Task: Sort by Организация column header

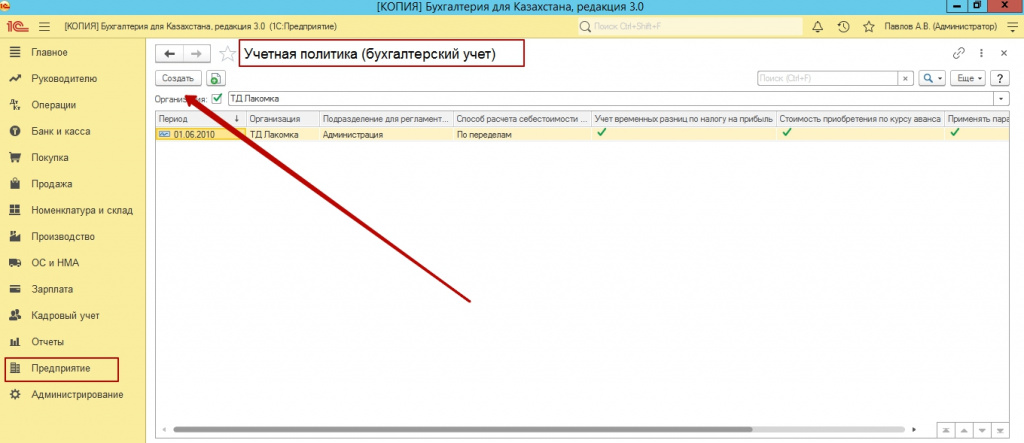Action: point(282,119)
